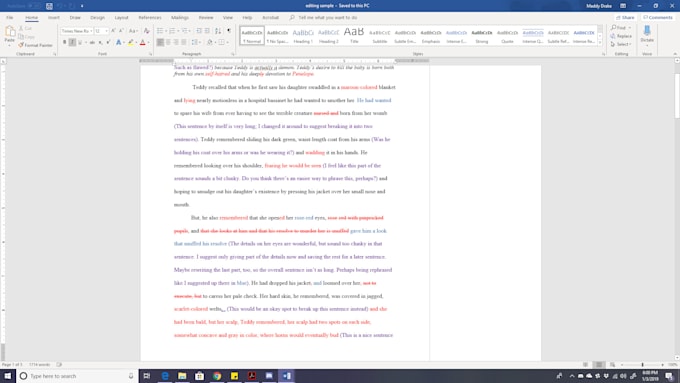The image size is (680, 383).
Task: Decrease paragraph indent
Action: 199,31
